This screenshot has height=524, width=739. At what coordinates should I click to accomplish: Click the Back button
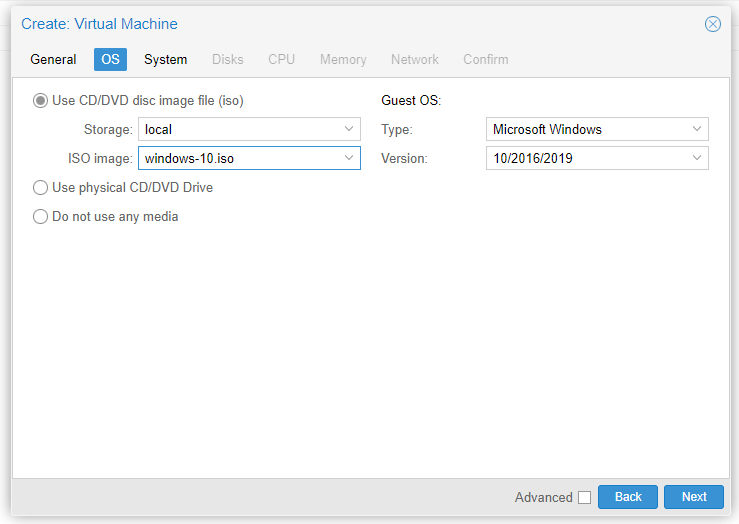click(628, 497)
